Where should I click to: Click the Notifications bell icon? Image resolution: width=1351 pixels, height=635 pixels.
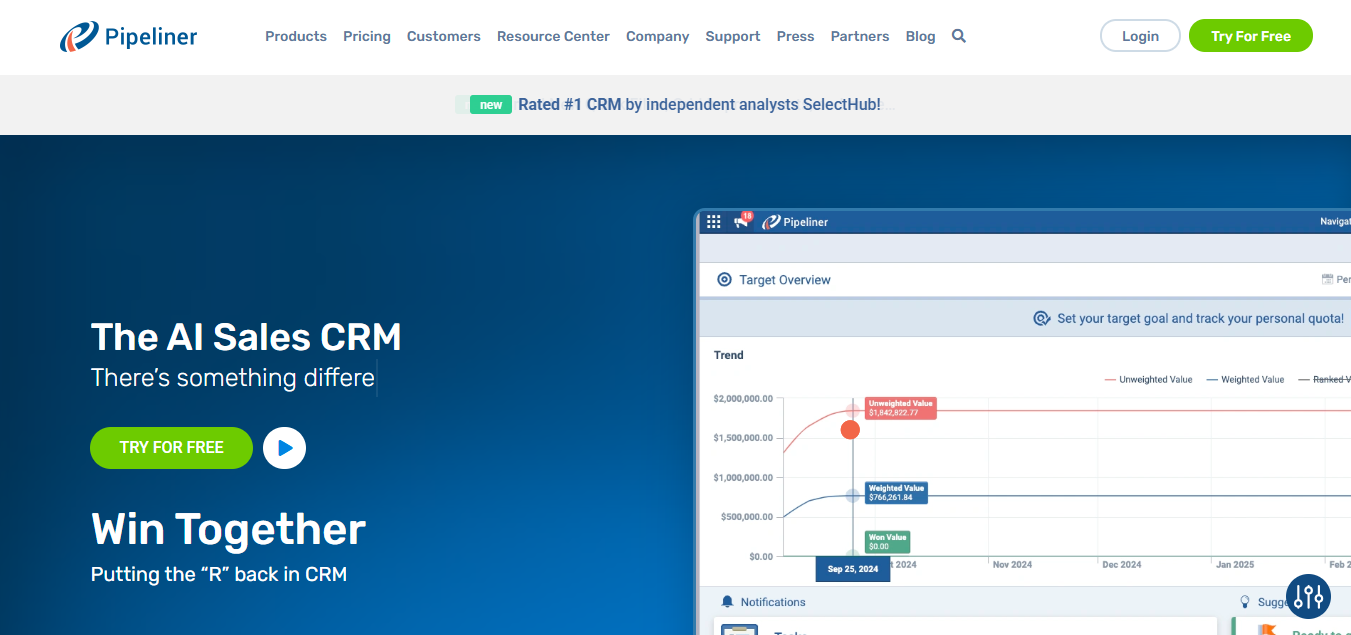coord(727,602)
